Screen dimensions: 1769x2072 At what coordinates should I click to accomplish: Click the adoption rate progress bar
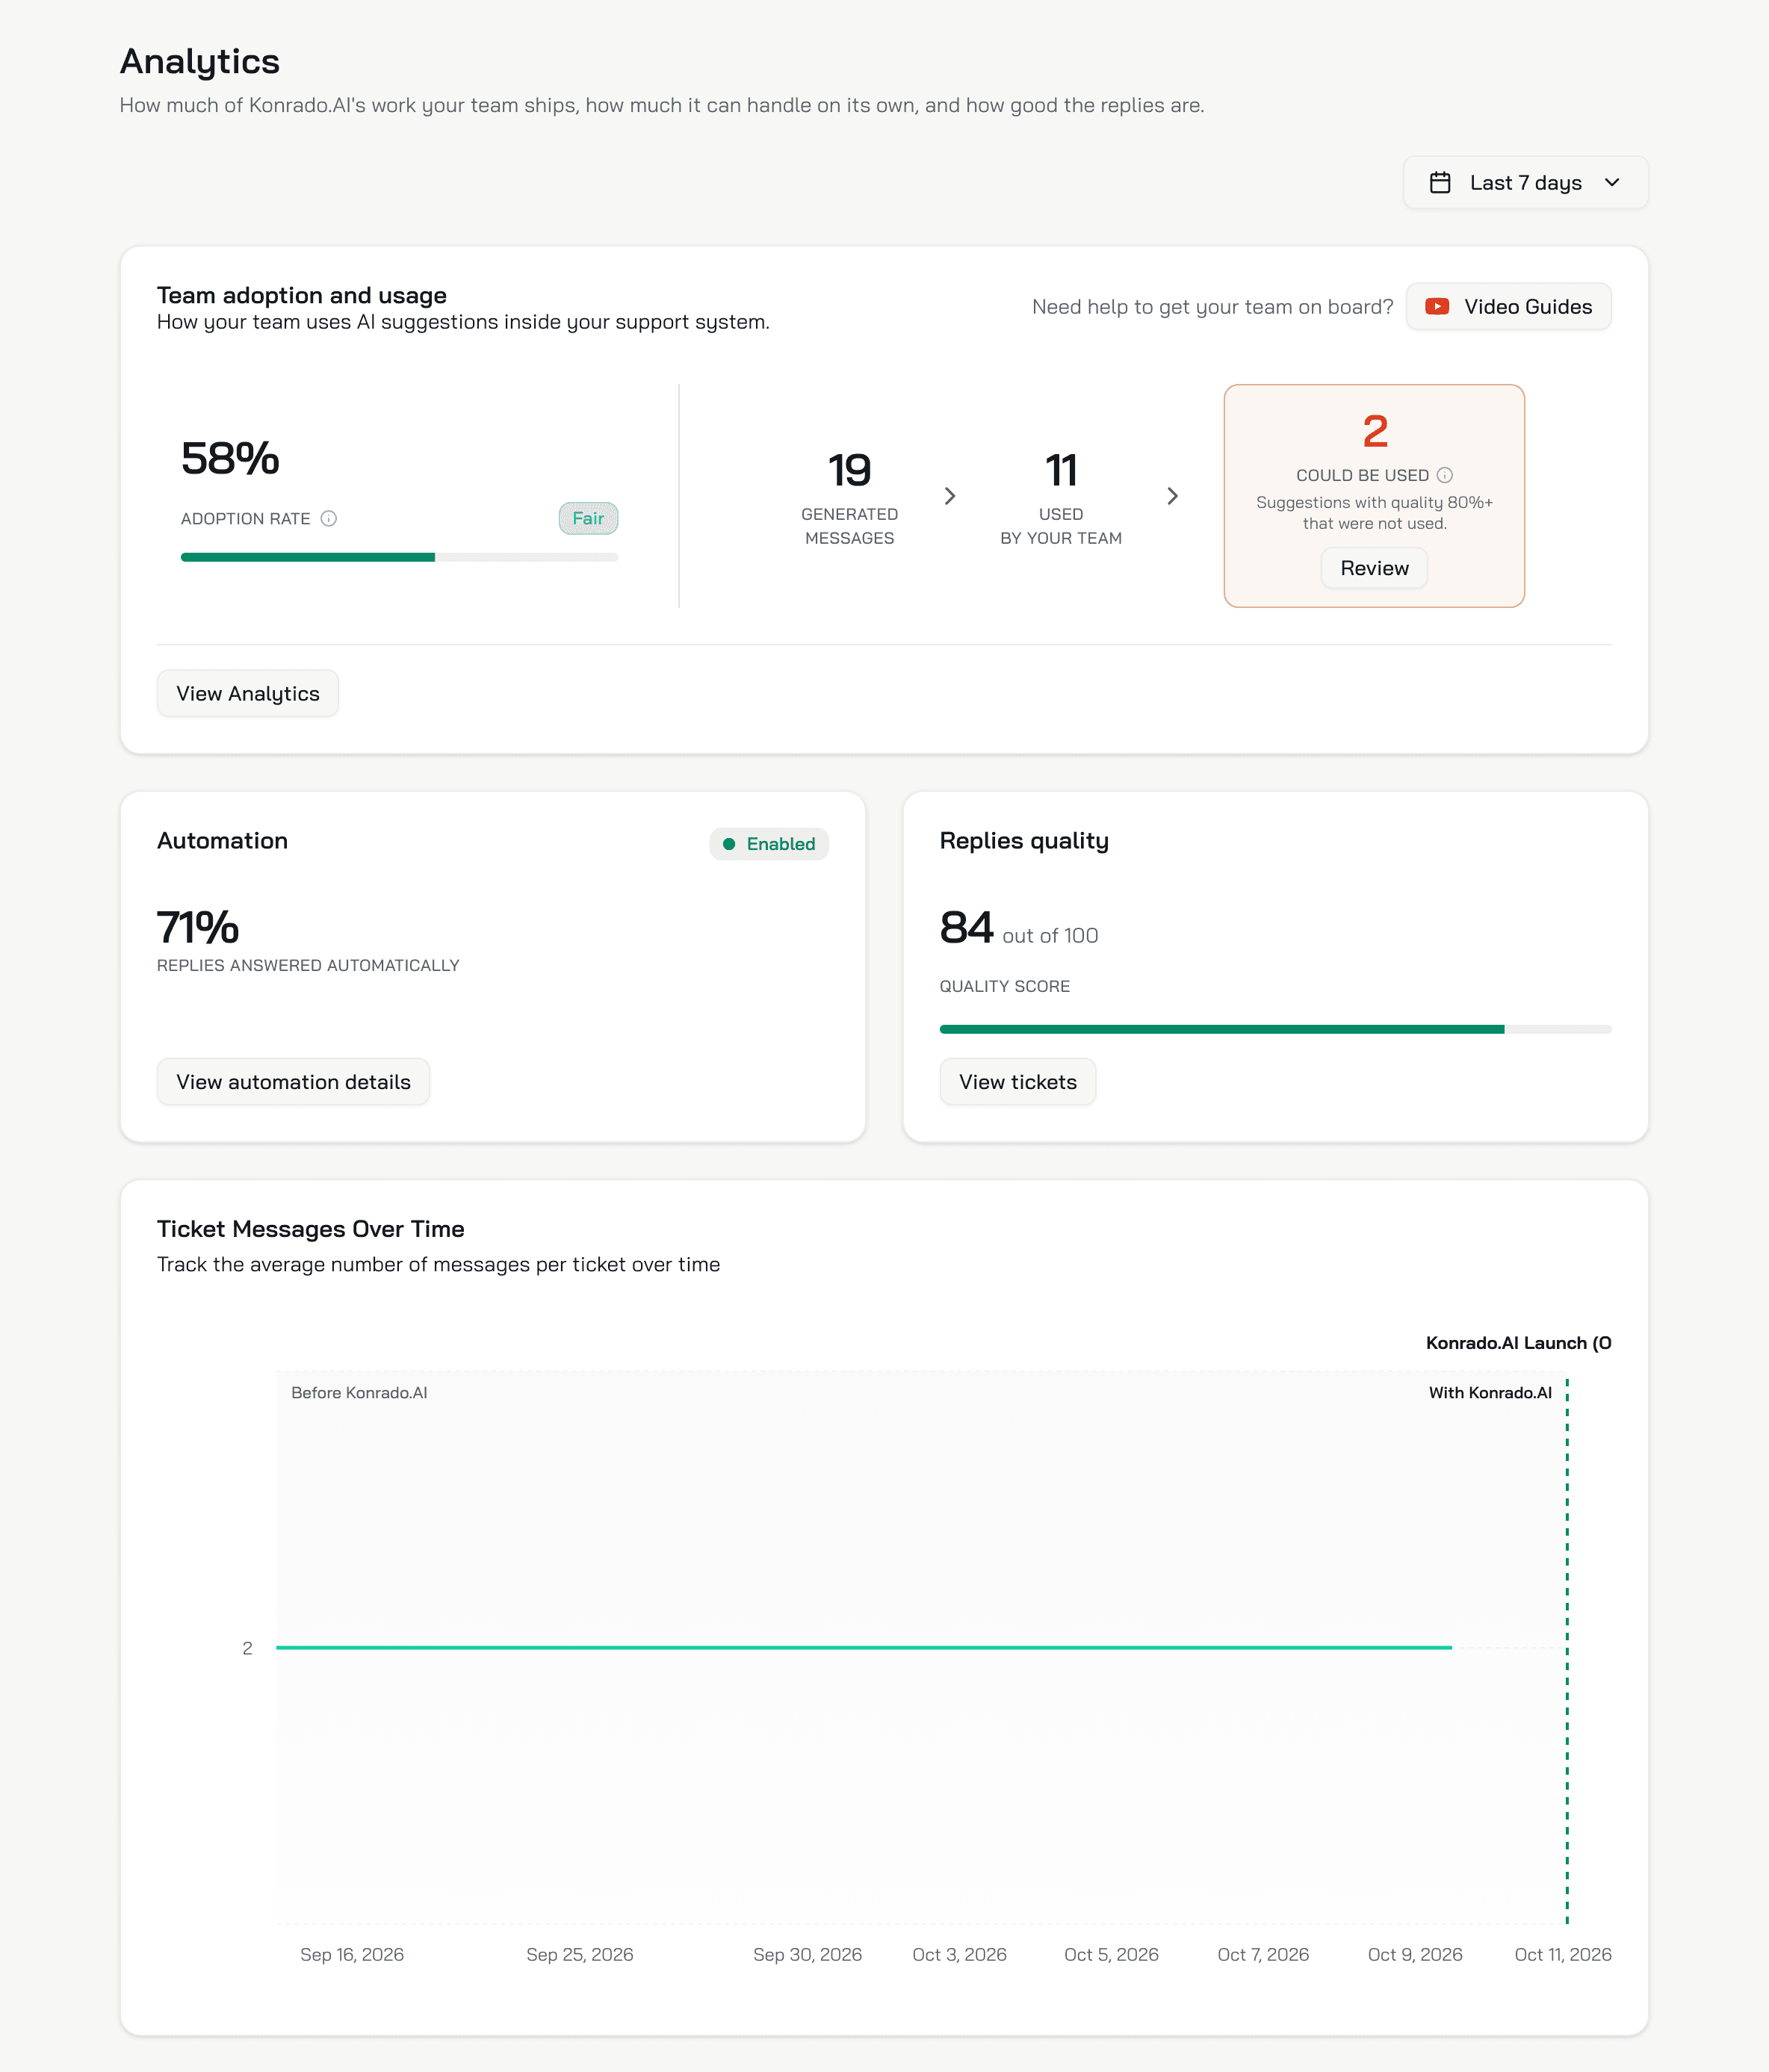pos(399,557)
